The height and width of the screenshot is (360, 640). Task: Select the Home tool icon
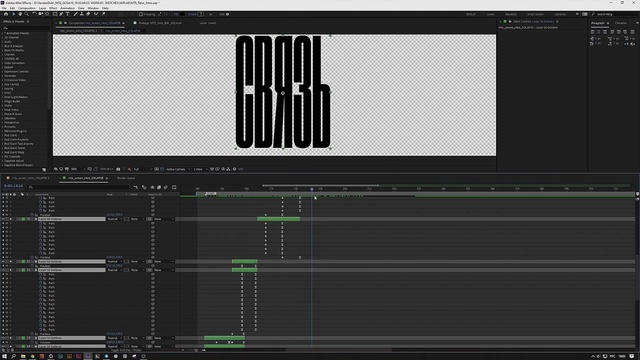coord(6,14)
